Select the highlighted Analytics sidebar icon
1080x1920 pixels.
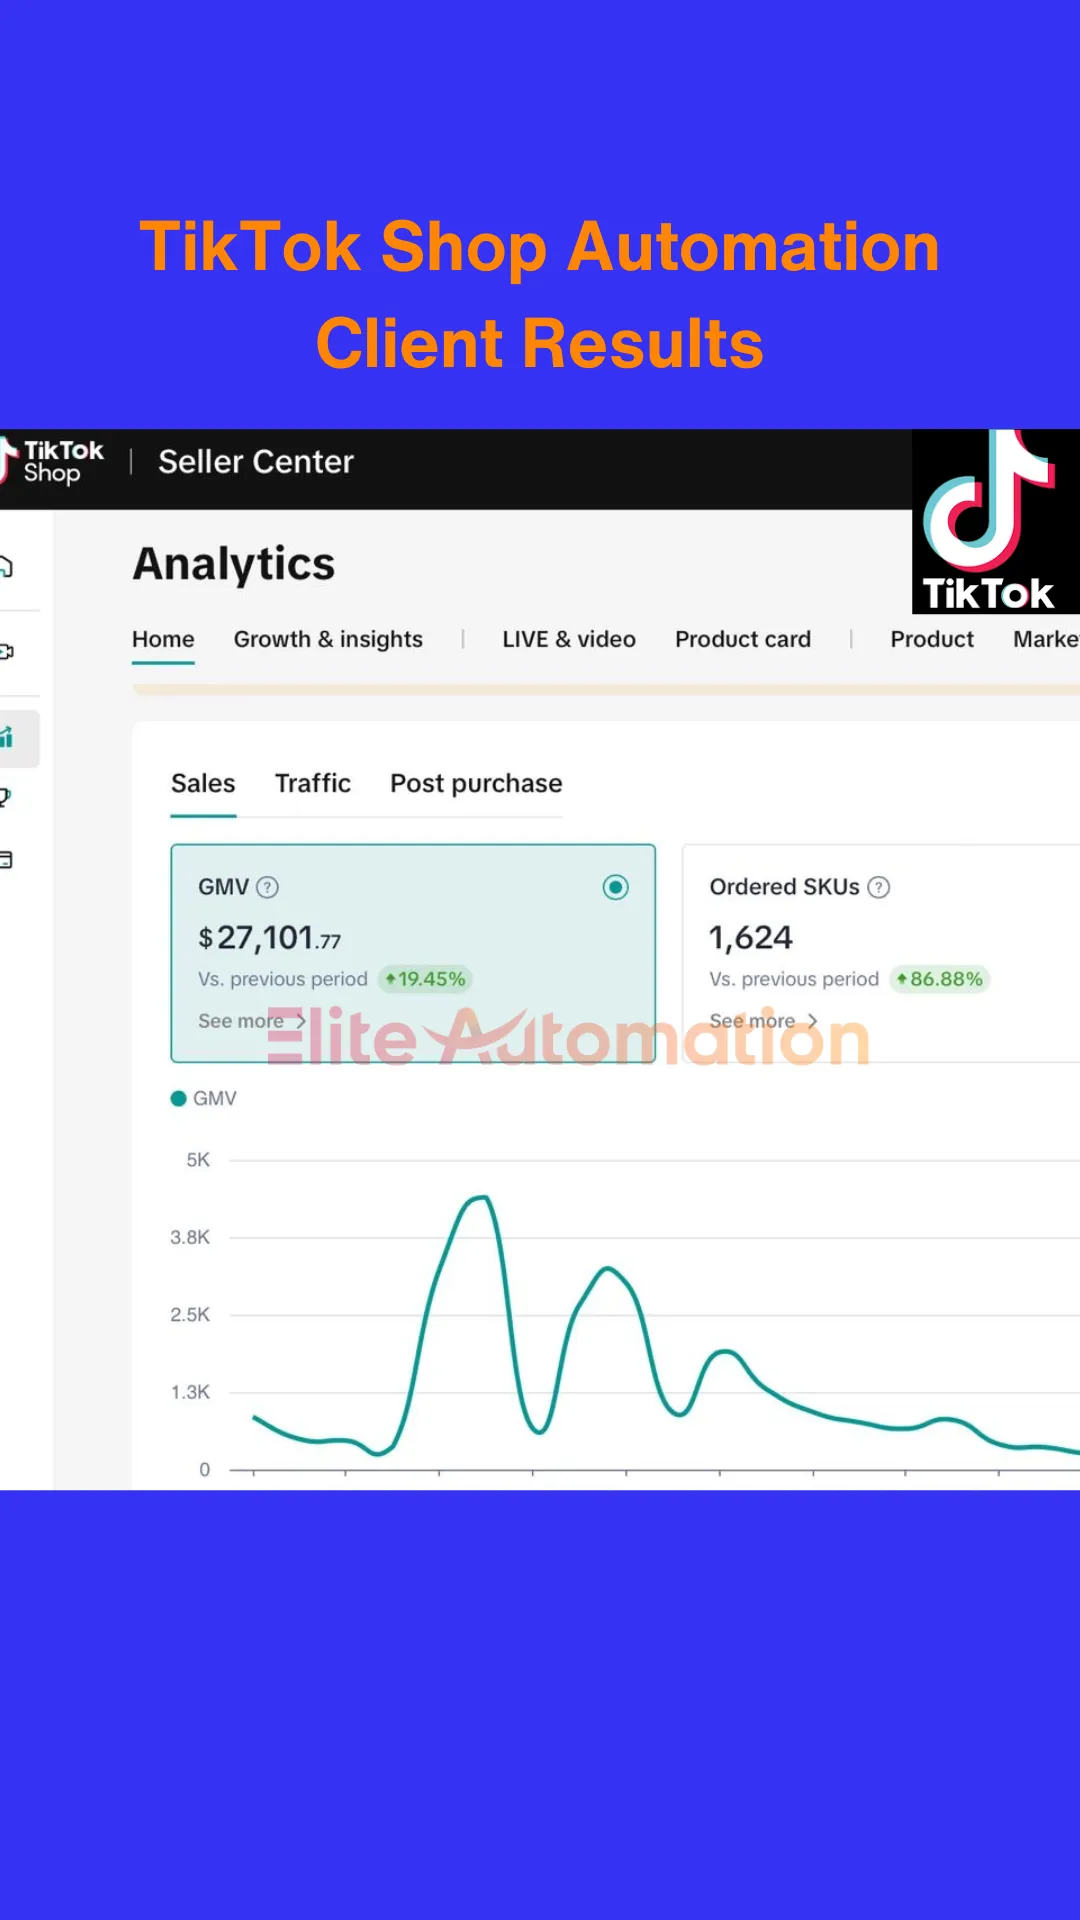tap(8, 738)
